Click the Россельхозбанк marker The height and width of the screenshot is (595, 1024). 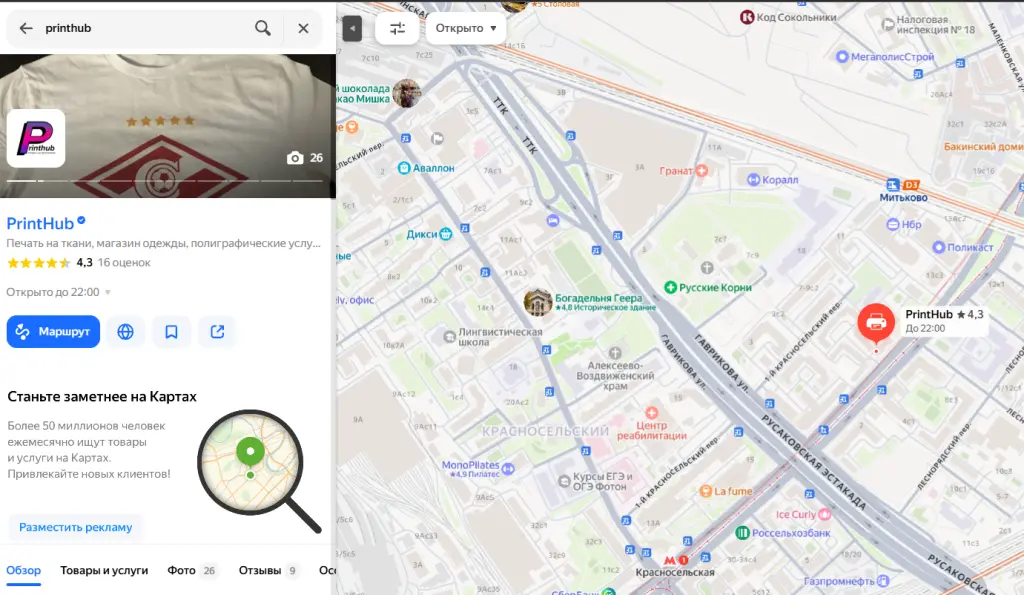click(743, 533)
